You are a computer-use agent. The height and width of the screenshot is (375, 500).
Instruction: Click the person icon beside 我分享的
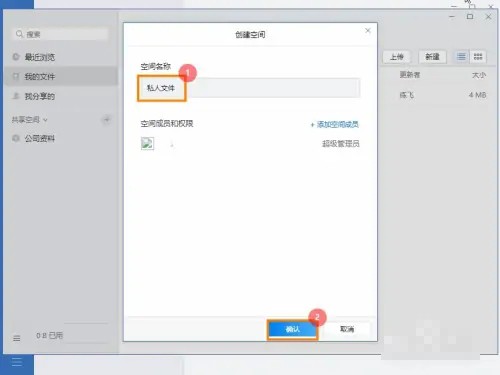tap(16, 96)
